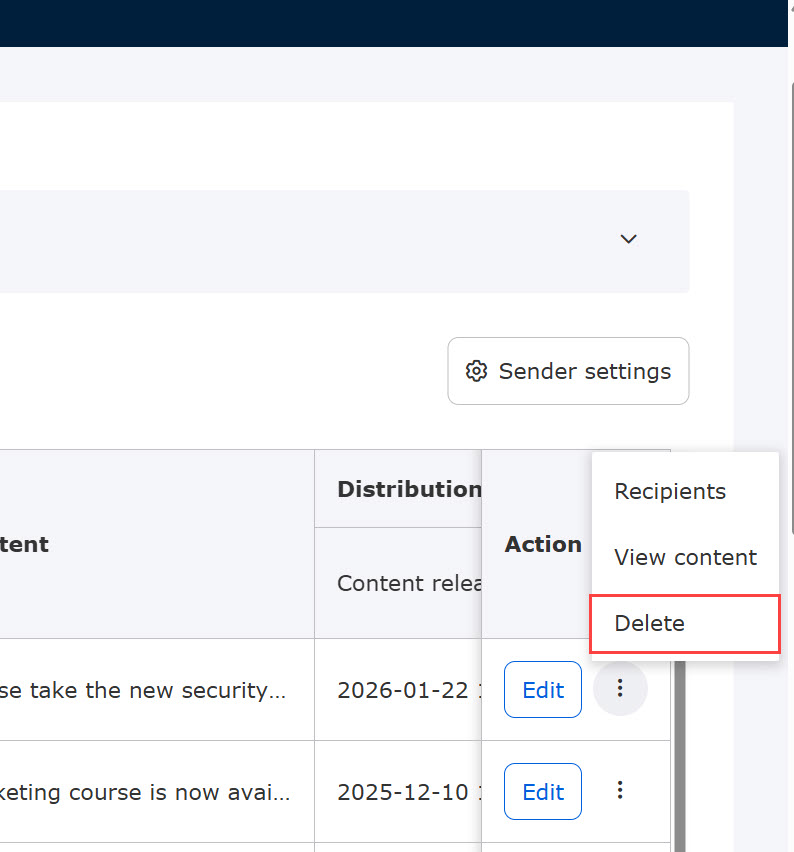This screenshot has width=794, height=852.
Task: Click the 2026-01-22 release date cell
Action: click(402, 690)
